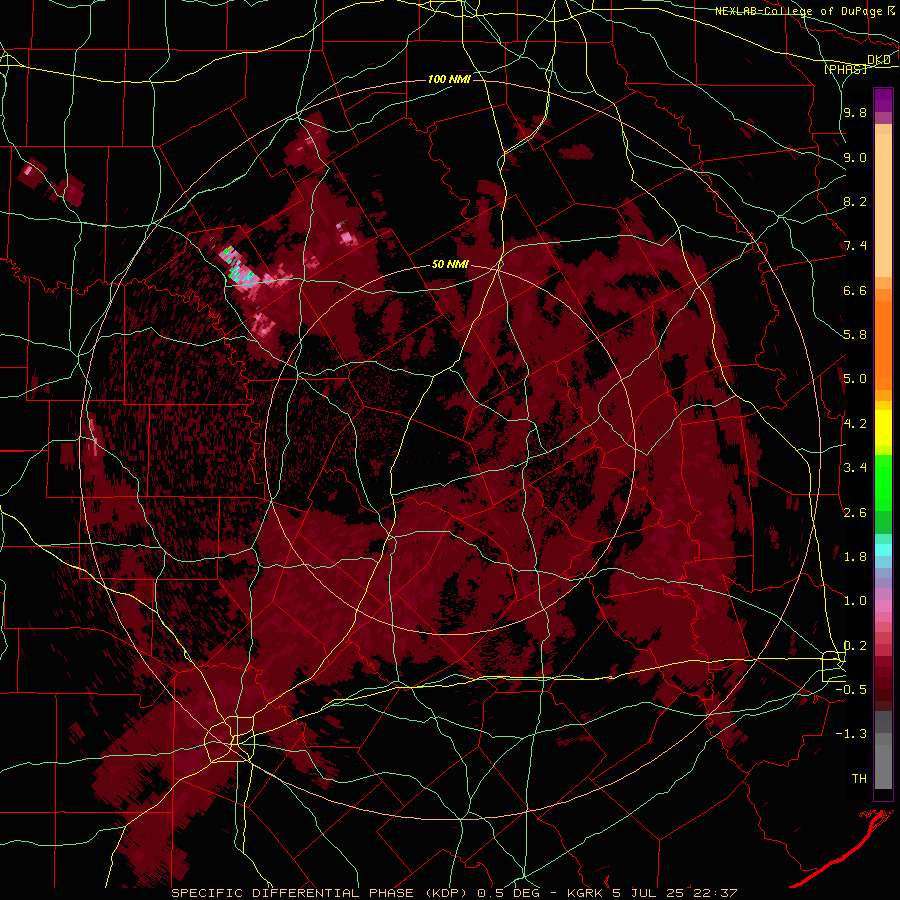Screen dimensions: 900x900
Task: Pick the cyan band of the color bar
Action: 883,550
